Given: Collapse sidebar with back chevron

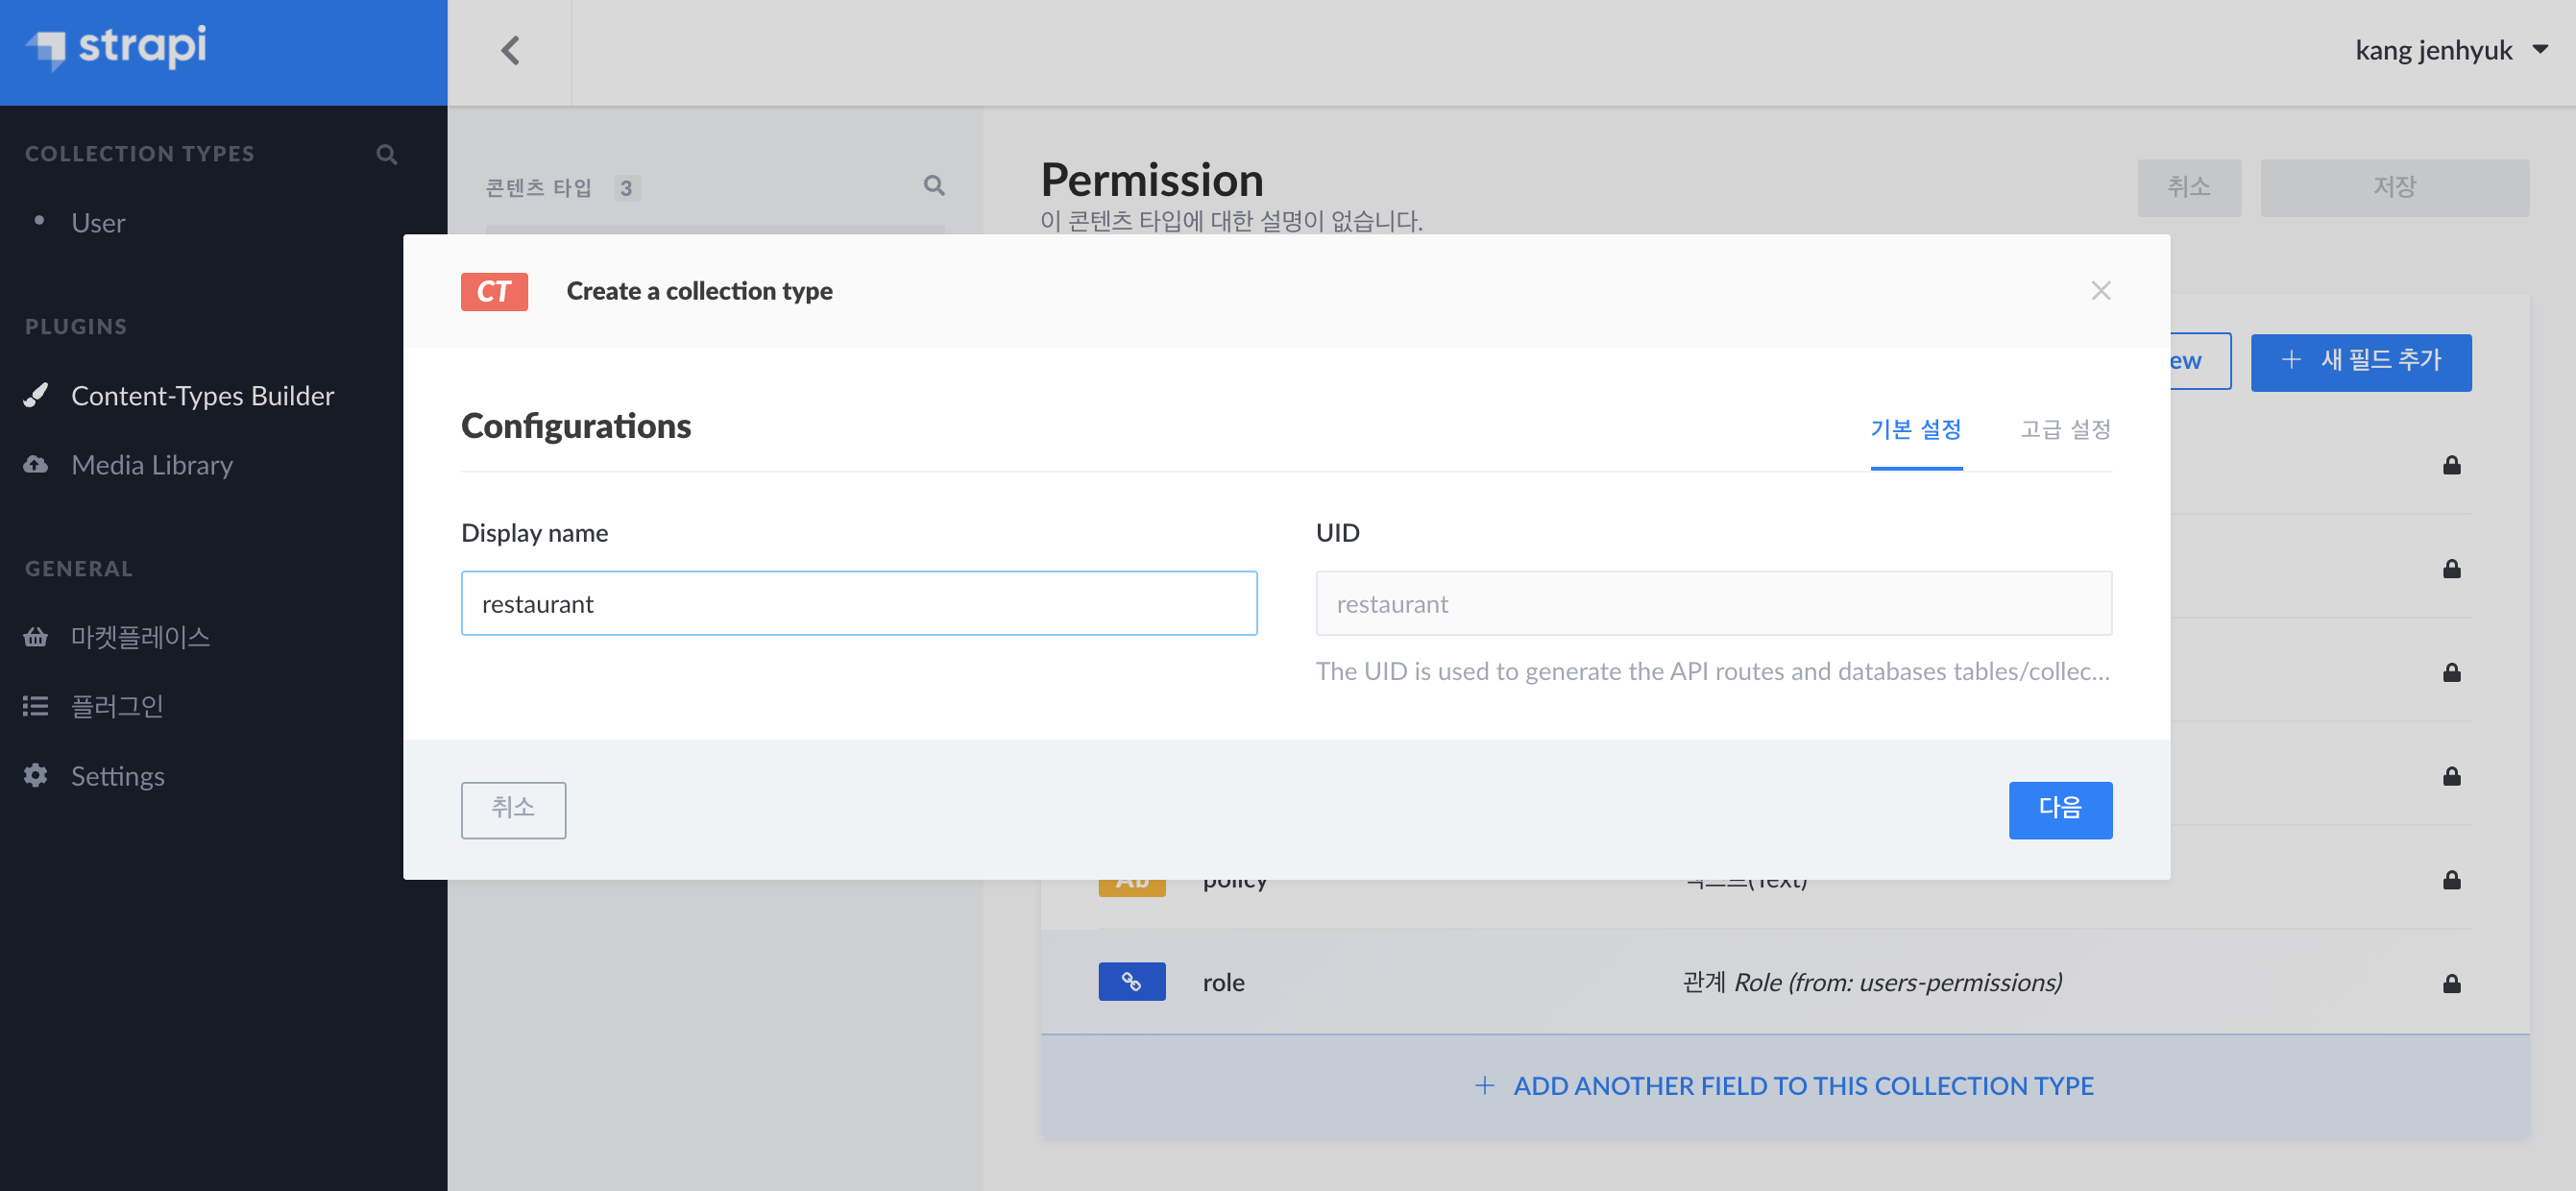Looking at the screenshot, I should pyautogui.click(x=510, y=50).
